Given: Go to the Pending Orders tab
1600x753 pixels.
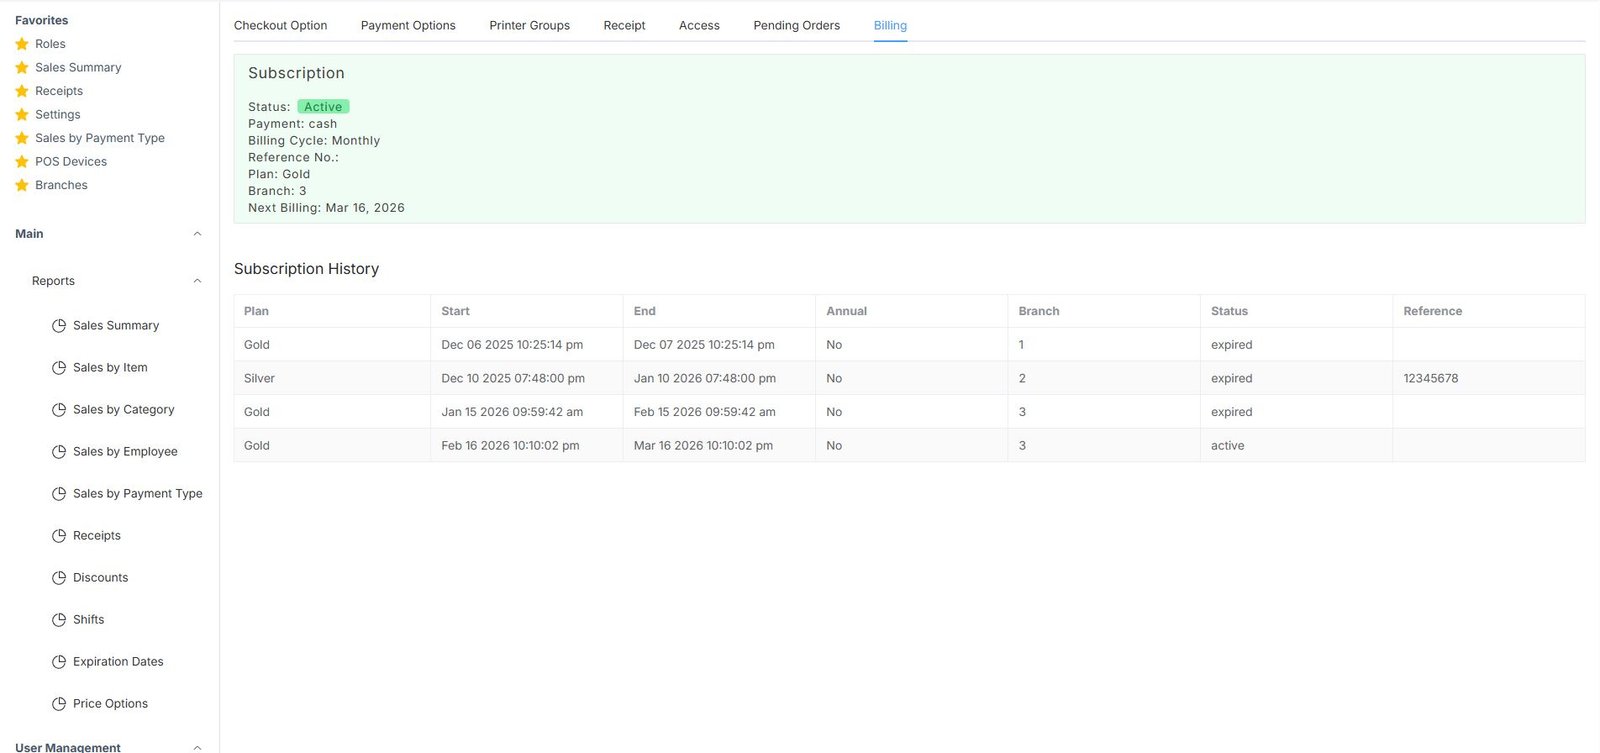Looking at the screenshot, I should tap(796, 26).
